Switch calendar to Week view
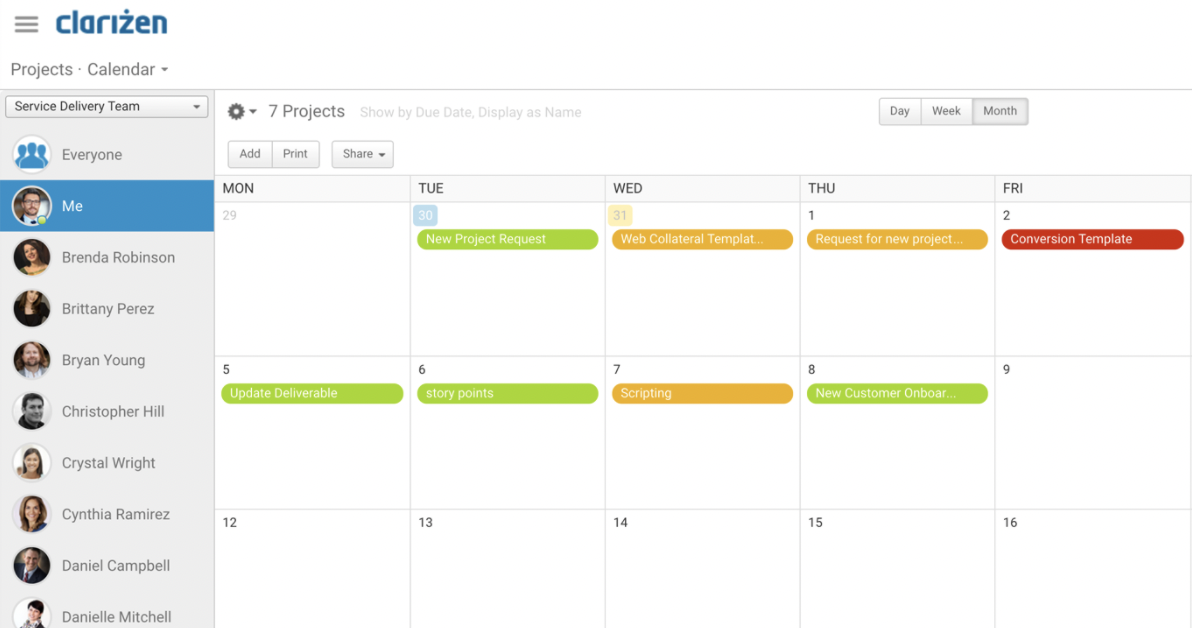This screenshot has height=628, width=1192. [x=946, y=111]
